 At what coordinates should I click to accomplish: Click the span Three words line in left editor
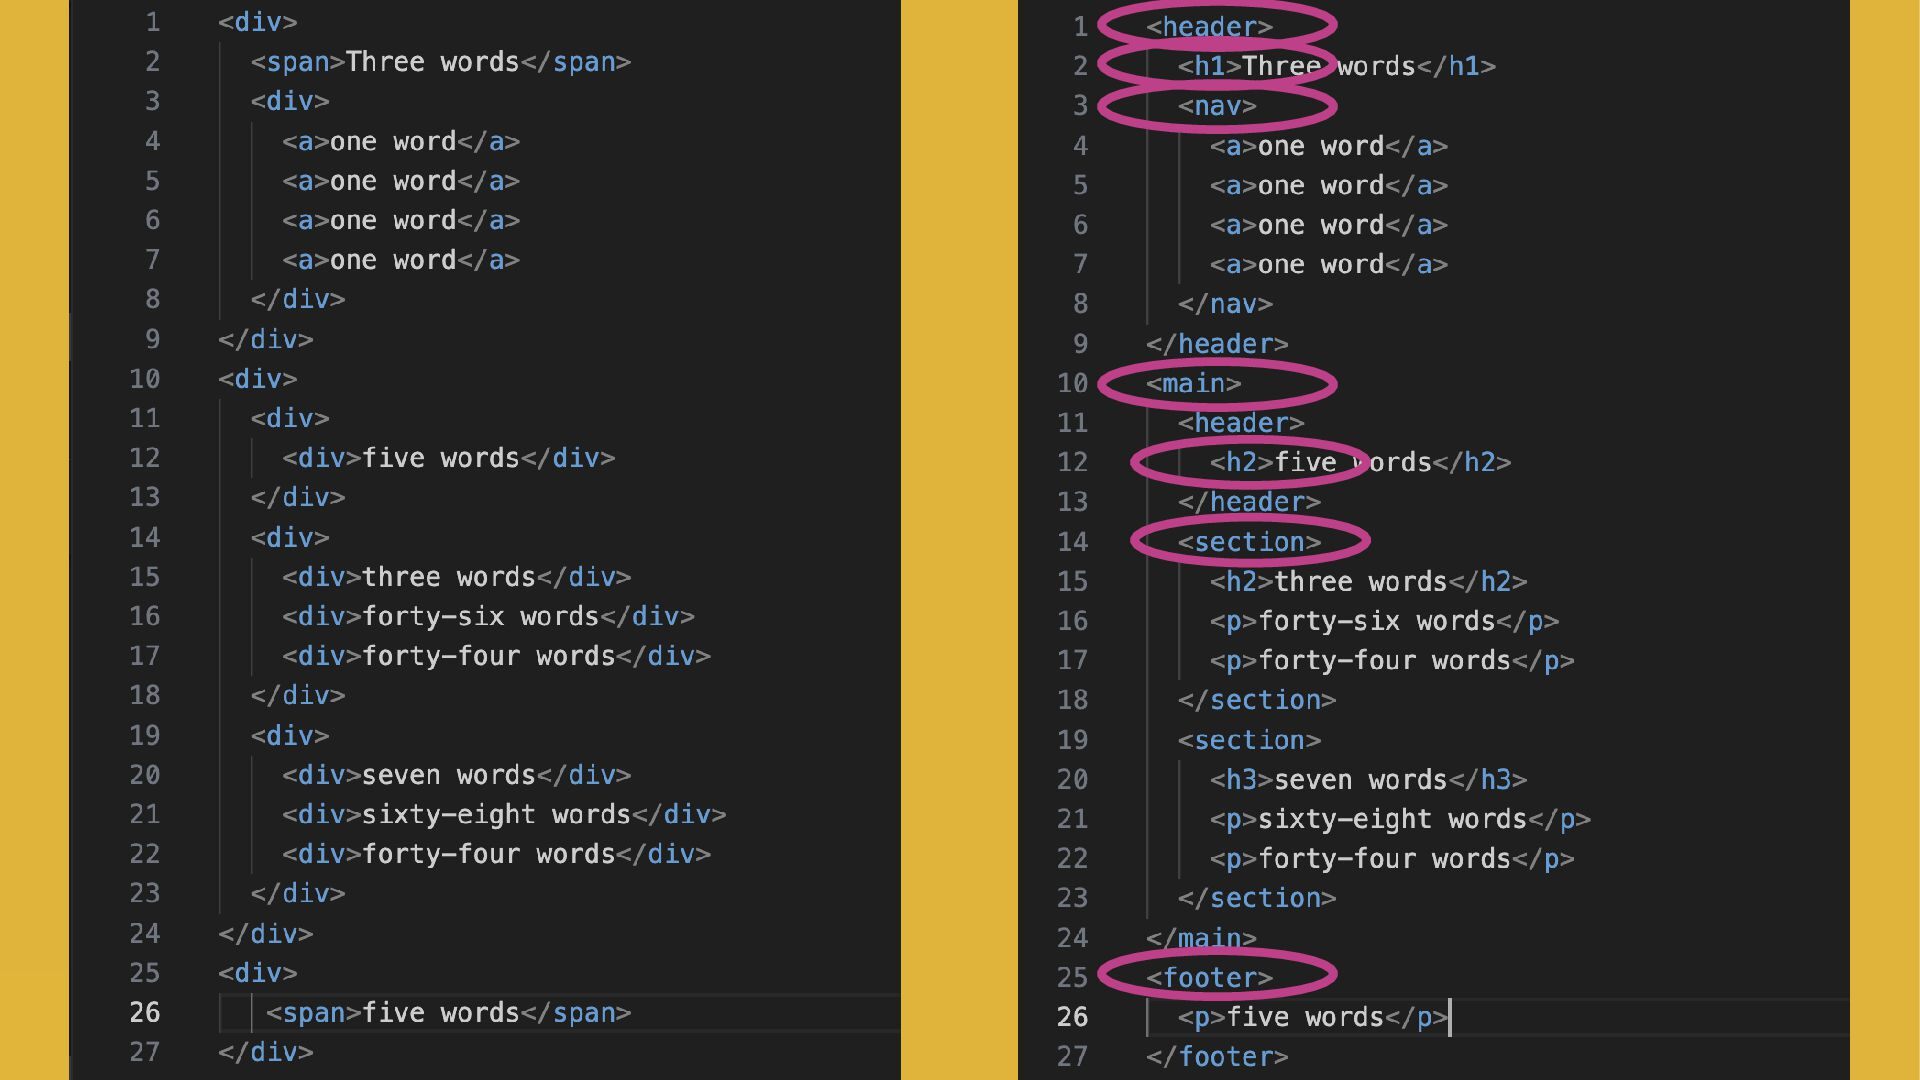tap(440, 62)
